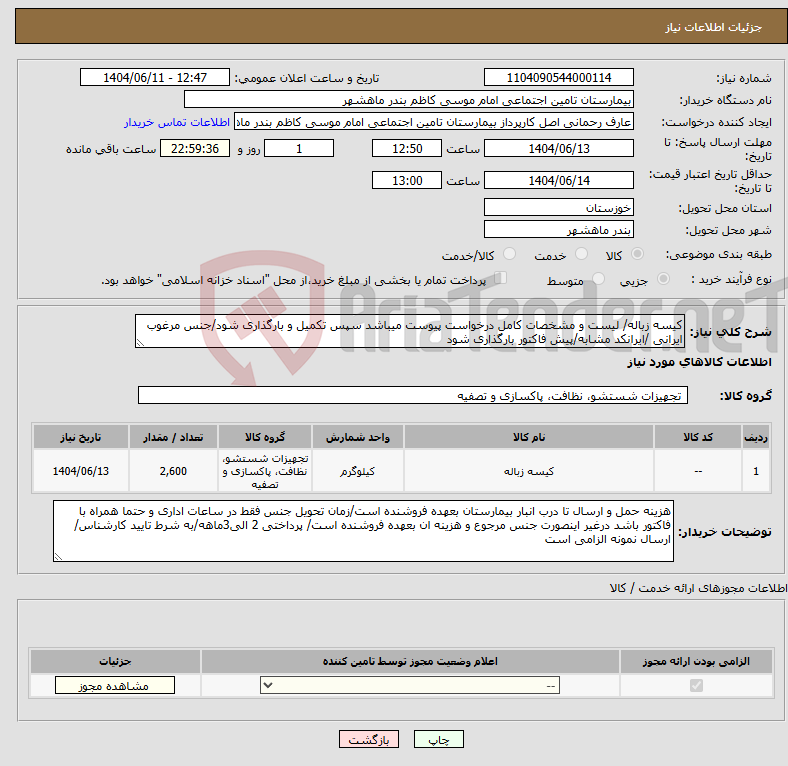Click the price validity time 13:00 field
Screen dimensions: 788x766
point(407,180)
